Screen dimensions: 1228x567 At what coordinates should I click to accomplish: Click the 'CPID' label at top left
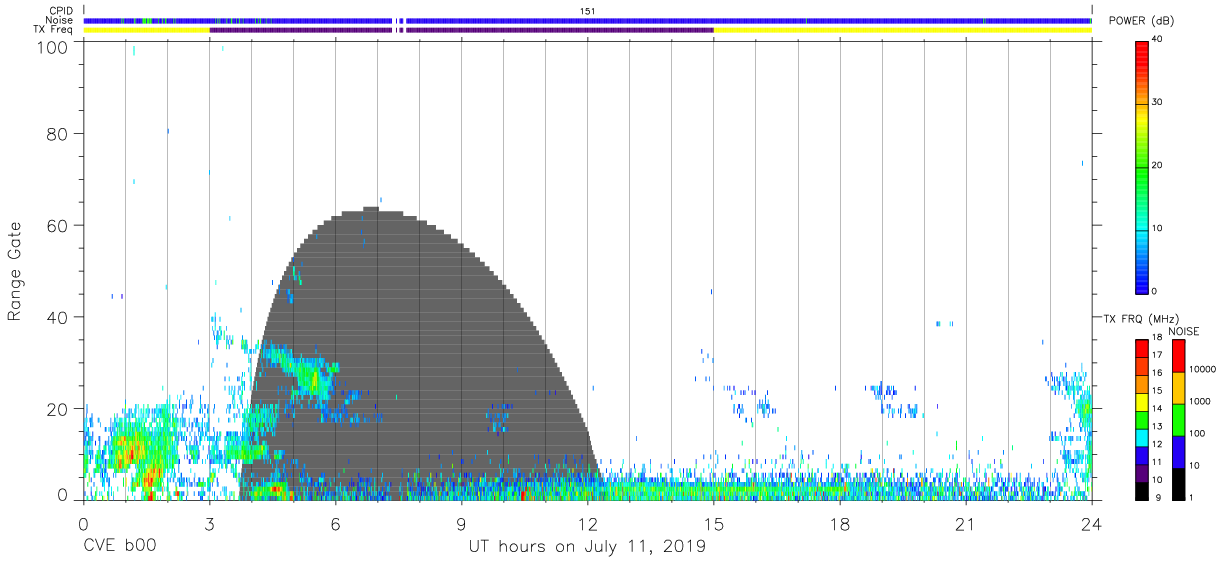pos(61,11)
